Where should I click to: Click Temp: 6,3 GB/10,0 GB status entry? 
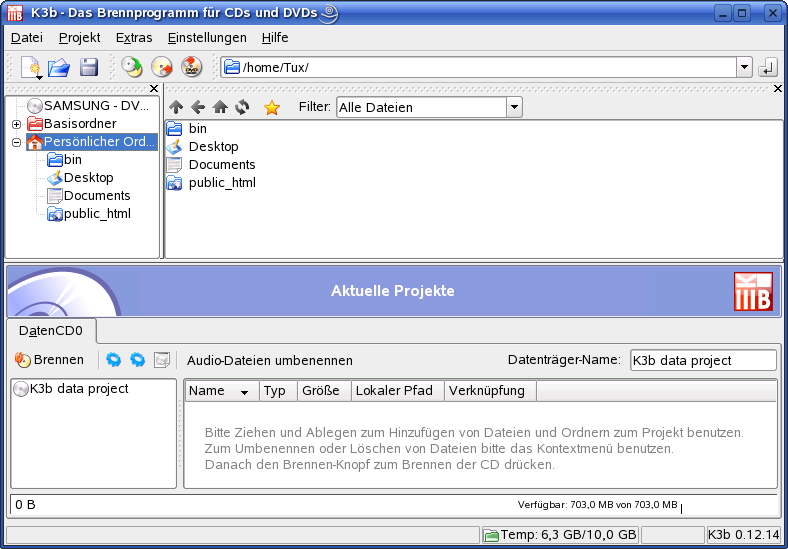560,535
